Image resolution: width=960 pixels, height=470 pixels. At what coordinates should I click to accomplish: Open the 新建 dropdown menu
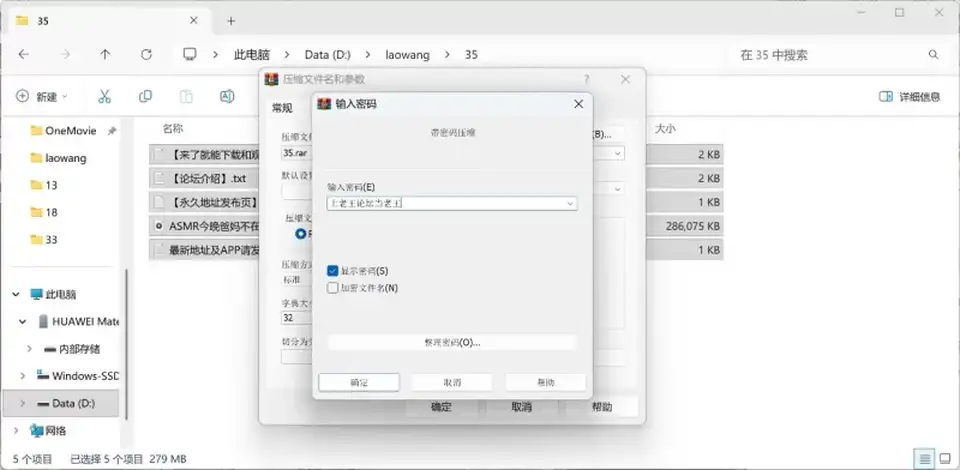(x=42, y=96)
